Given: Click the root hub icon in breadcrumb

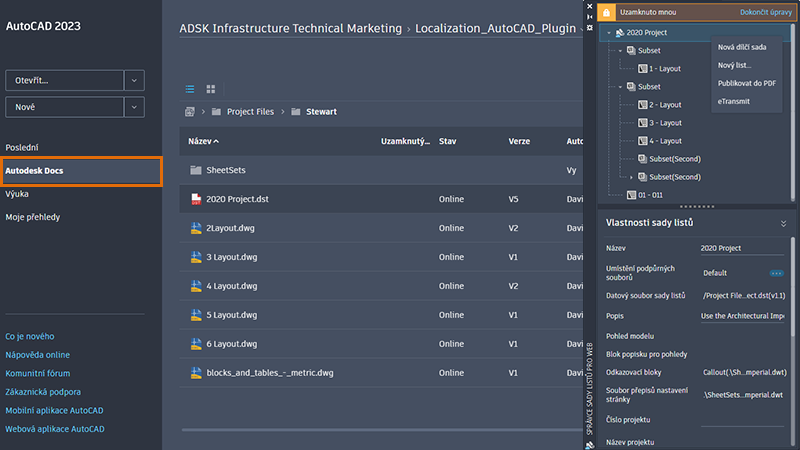Looking at the screenshot, I should click(190, 112).
